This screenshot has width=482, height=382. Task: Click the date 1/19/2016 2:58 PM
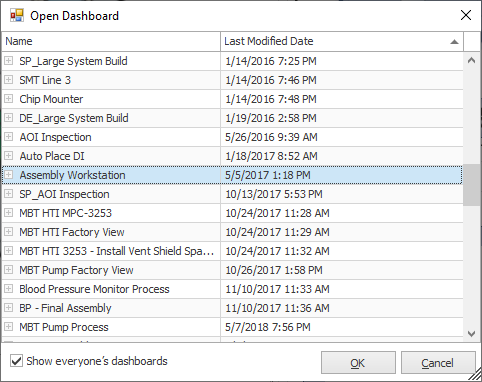point(271,118)
